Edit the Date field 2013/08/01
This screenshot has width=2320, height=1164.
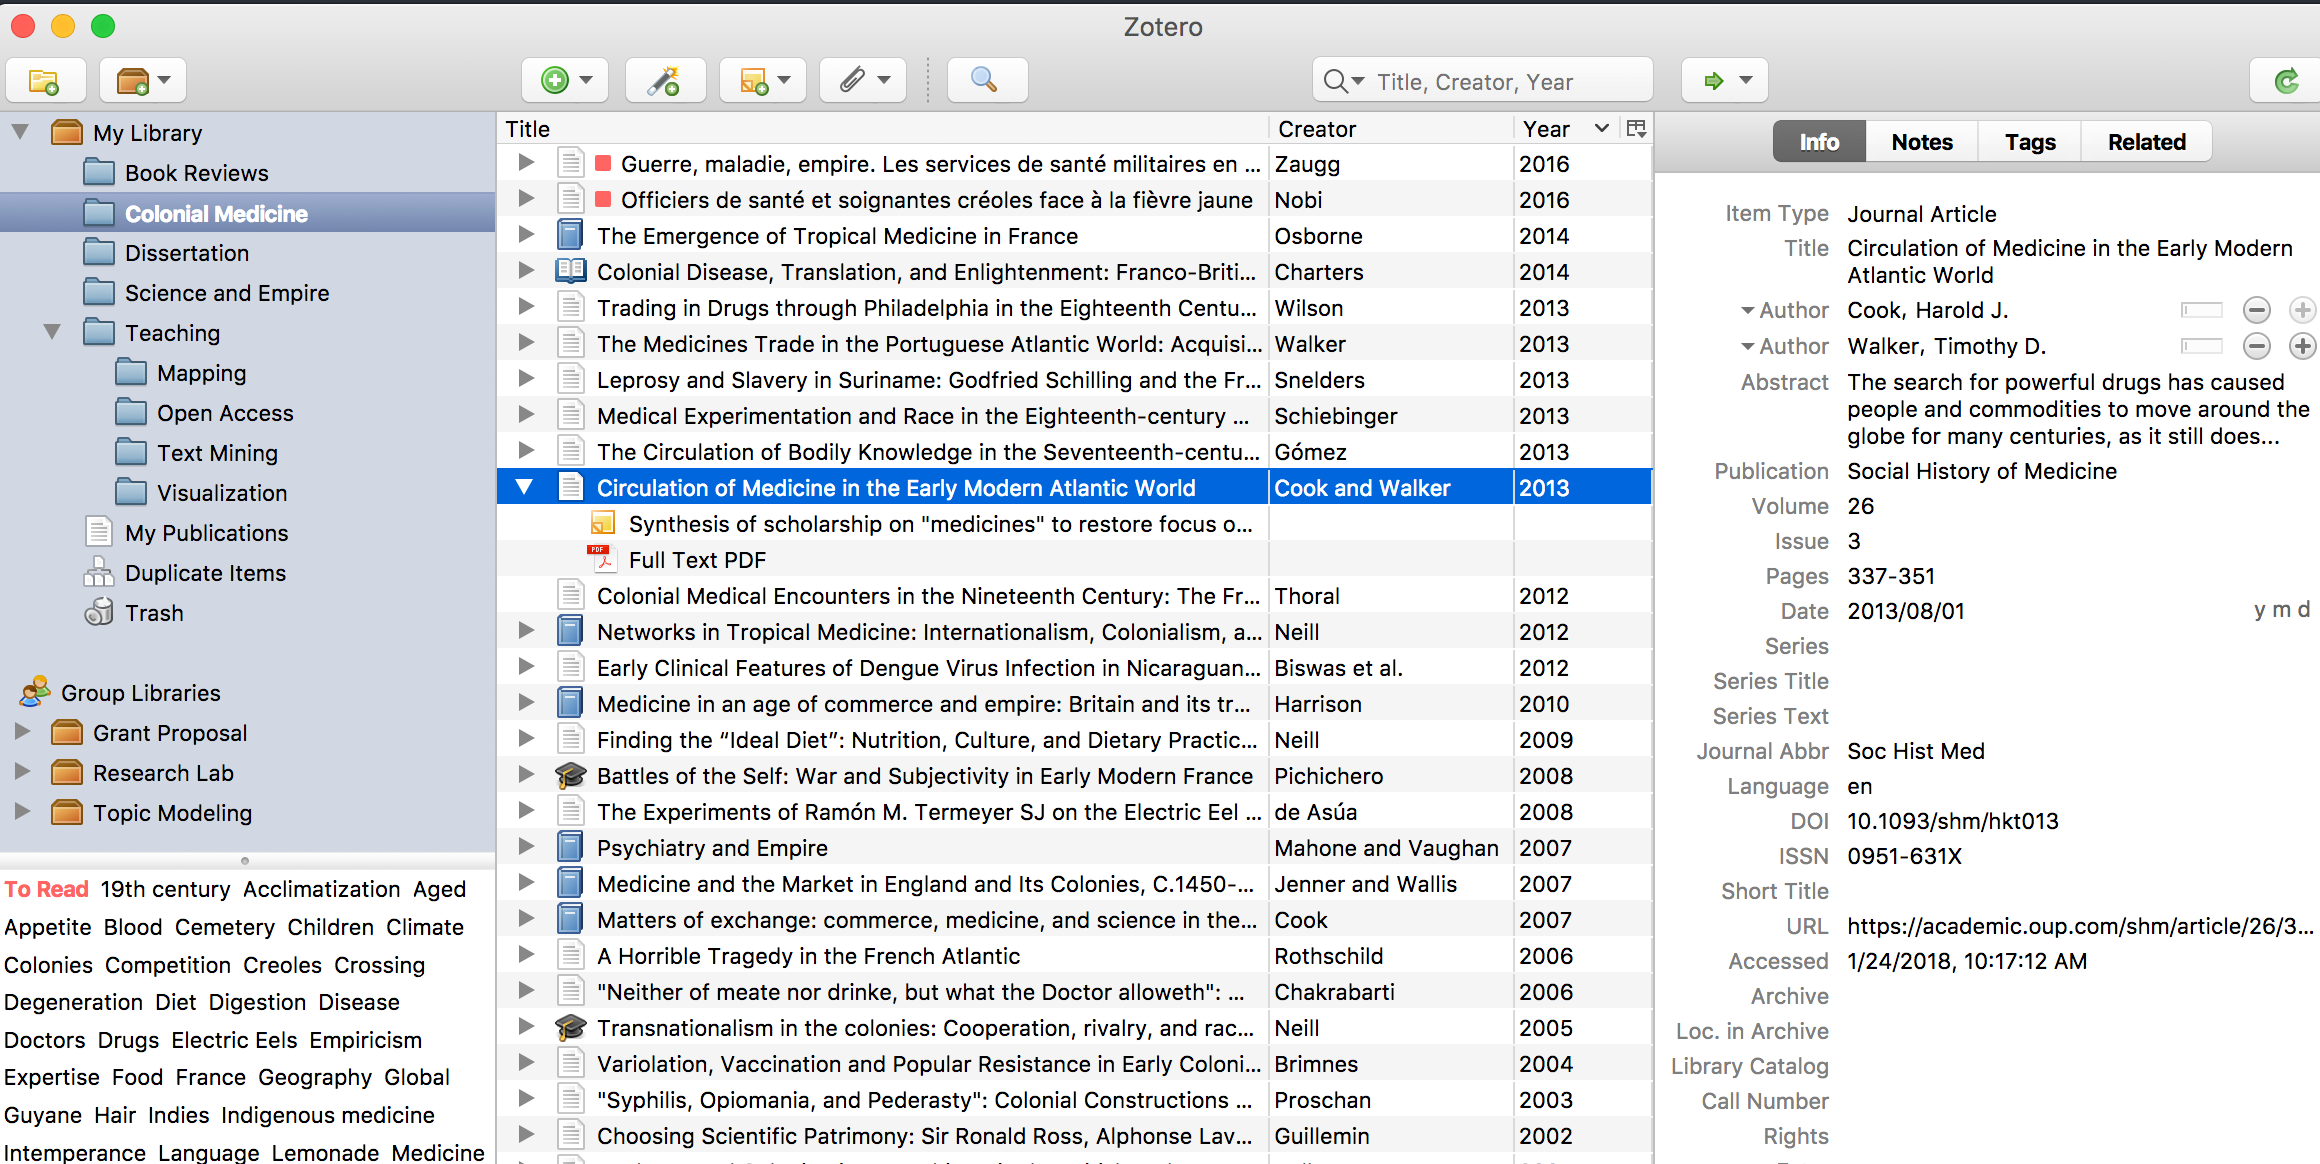click(1905, 611)
